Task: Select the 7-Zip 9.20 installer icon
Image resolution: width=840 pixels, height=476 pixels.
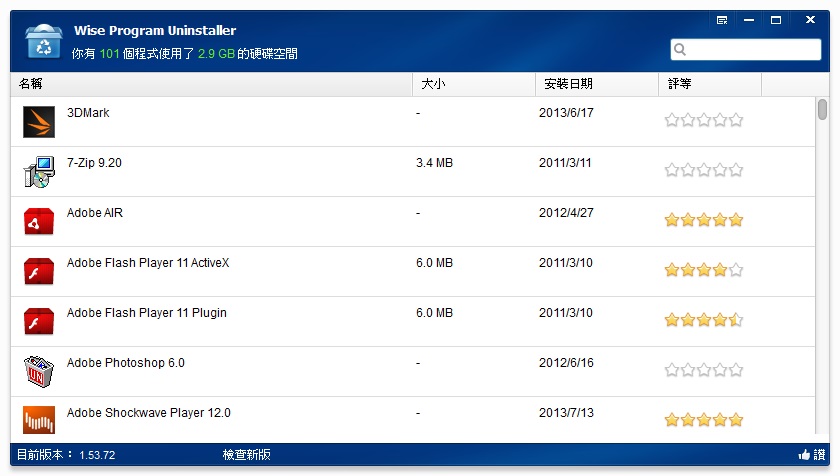Action: click(39, 171)
